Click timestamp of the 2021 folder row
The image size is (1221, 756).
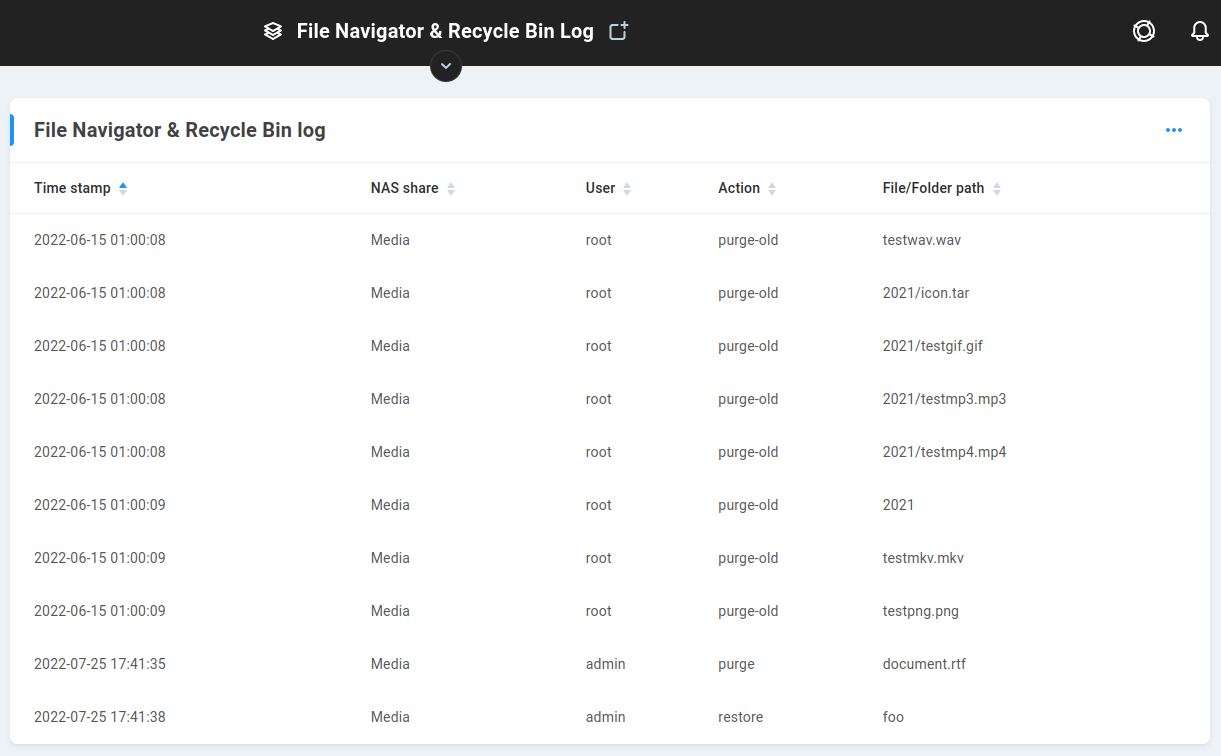coord(100,505)
